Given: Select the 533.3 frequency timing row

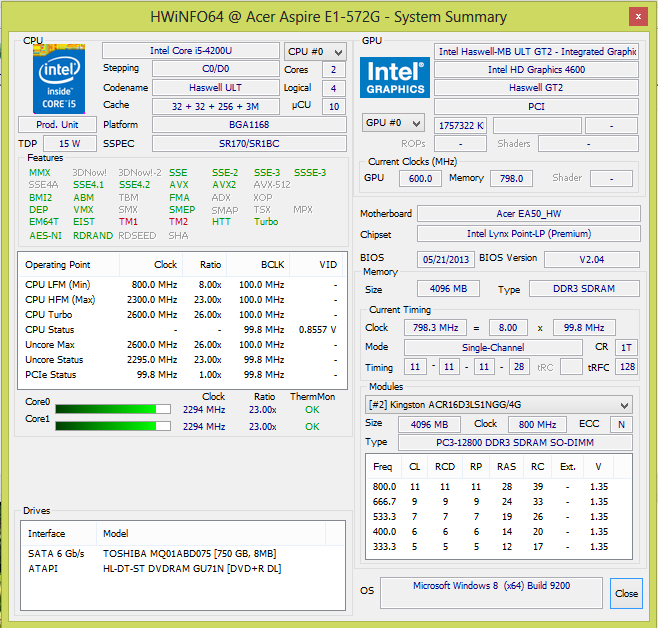Looking at the screenshot, I should [x=499, y=517].
